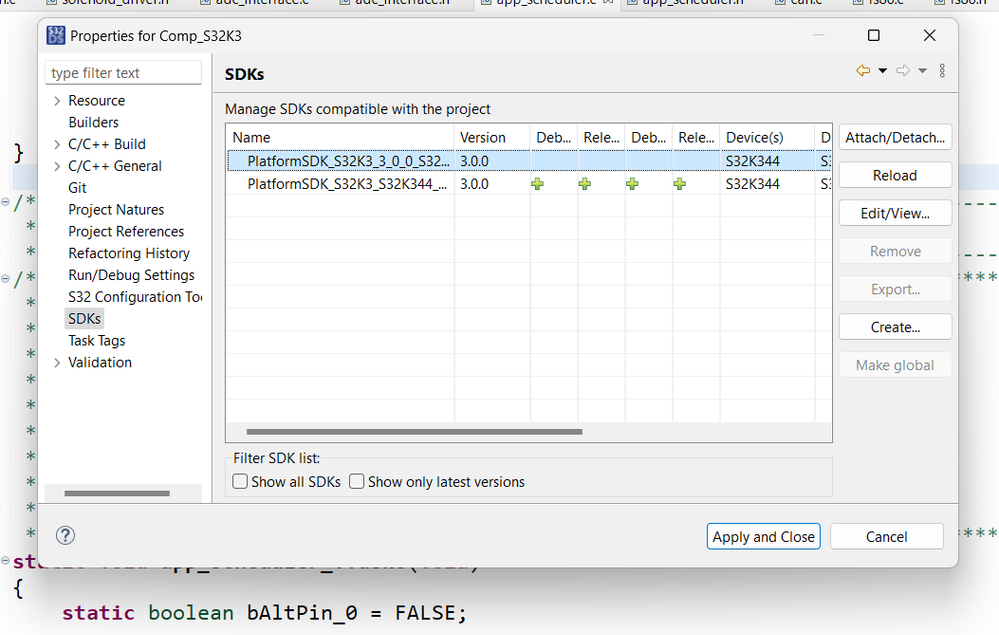Click the Cancel button

tap(886, 536)
